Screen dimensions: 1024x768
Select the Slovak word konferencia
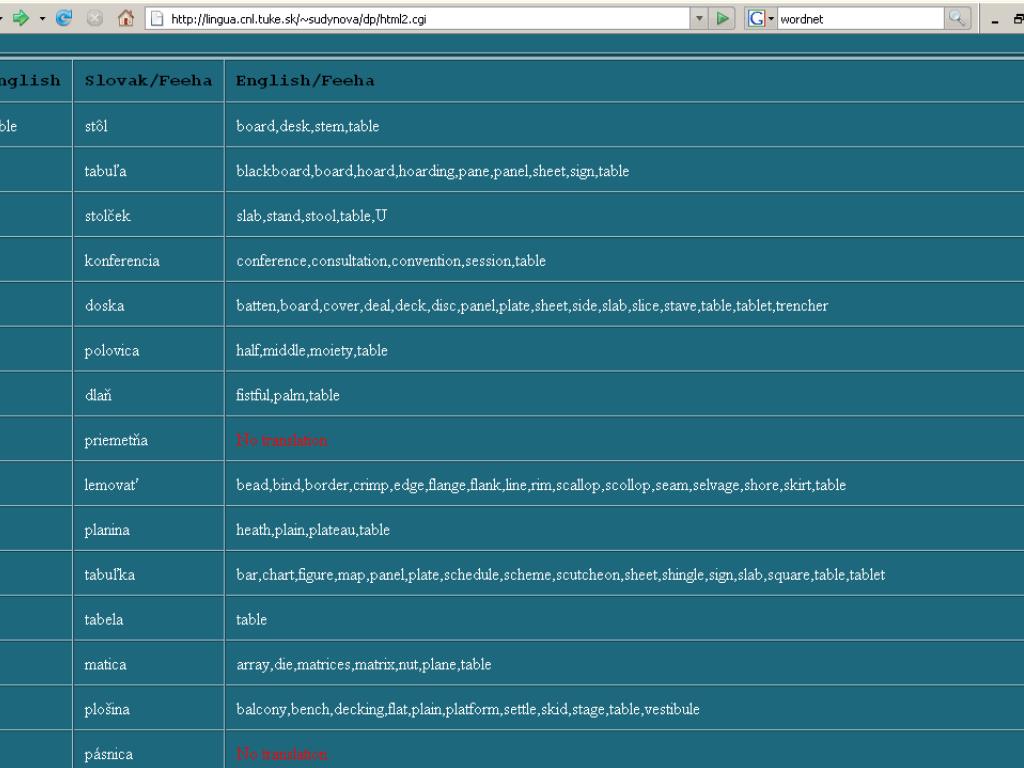click(121, 261)
